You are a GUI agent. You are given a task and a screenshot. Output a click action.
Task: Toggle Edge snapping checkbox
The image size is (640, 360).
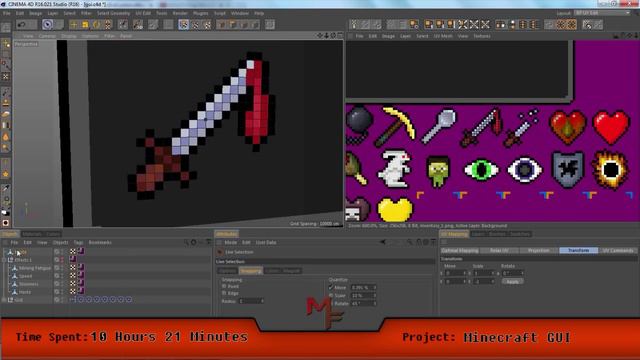point(224,293)
